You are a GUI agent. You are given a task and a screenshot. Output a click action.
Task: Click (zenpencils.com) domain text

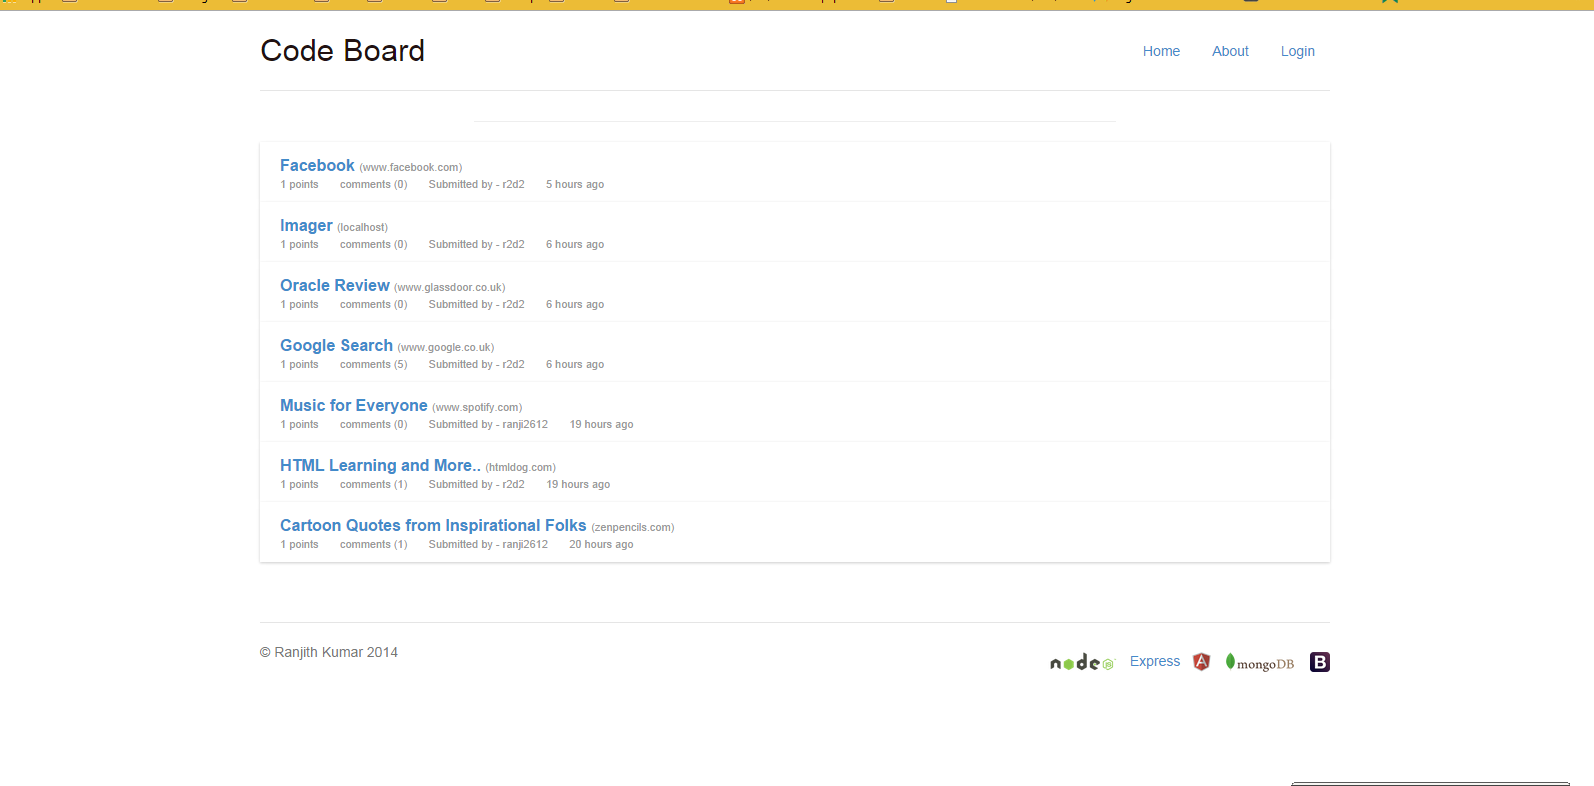click(x=633, y=527)
